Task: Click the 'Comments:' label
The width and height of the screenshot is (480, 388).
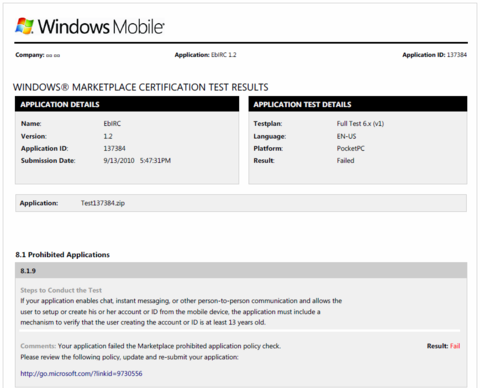Action: click(38, 346)
